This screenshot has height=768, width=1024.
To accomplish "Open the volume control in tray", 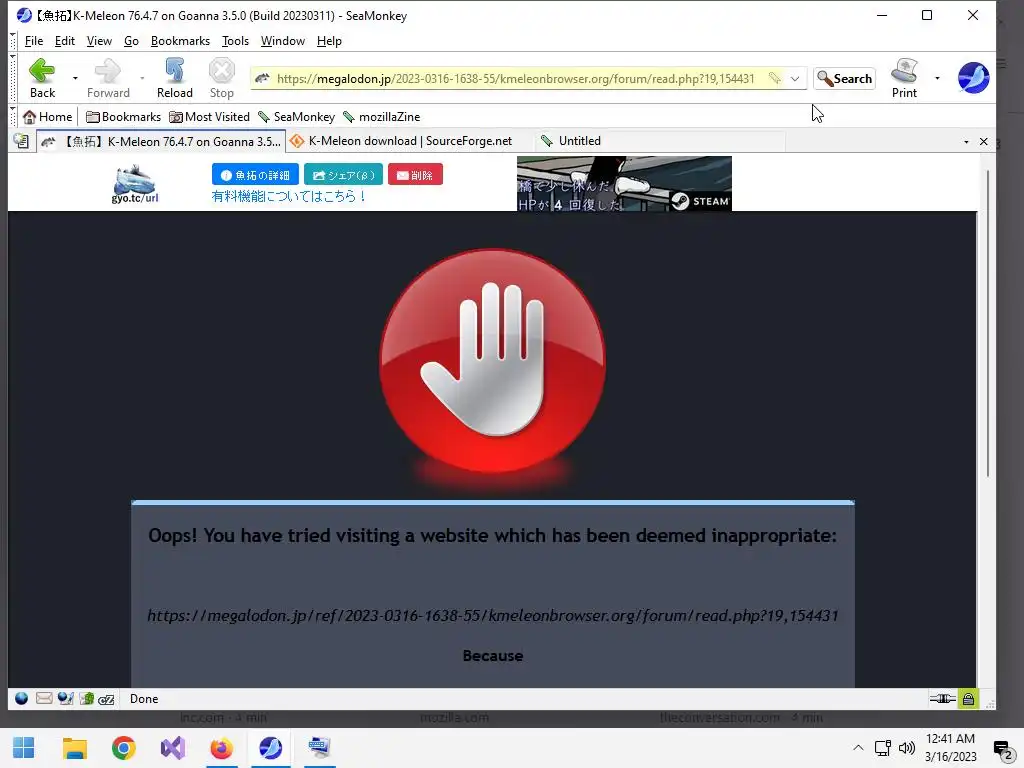I will [x=907, y=748].
